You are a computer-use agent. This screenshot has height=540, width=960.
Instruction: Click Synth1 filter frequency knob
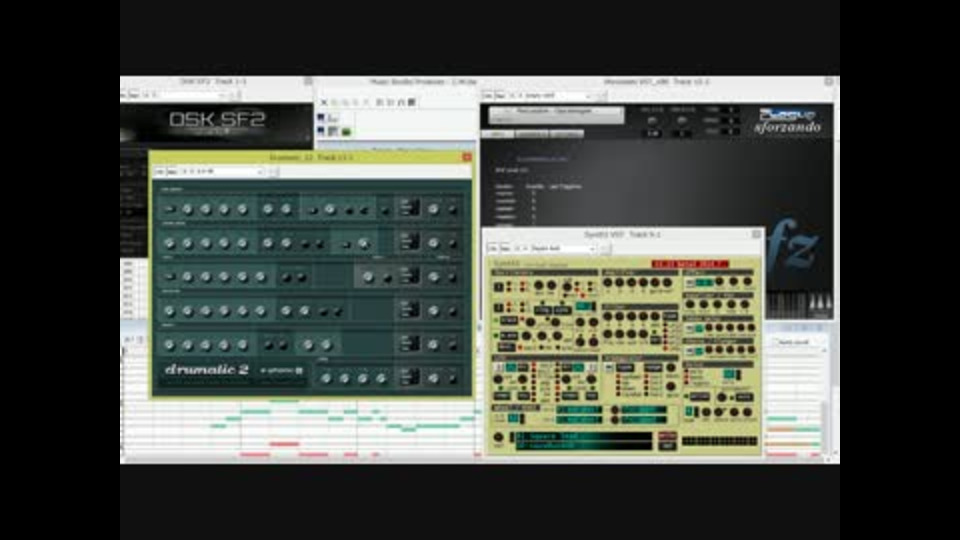pyautogui.click(x=607, y=333)
